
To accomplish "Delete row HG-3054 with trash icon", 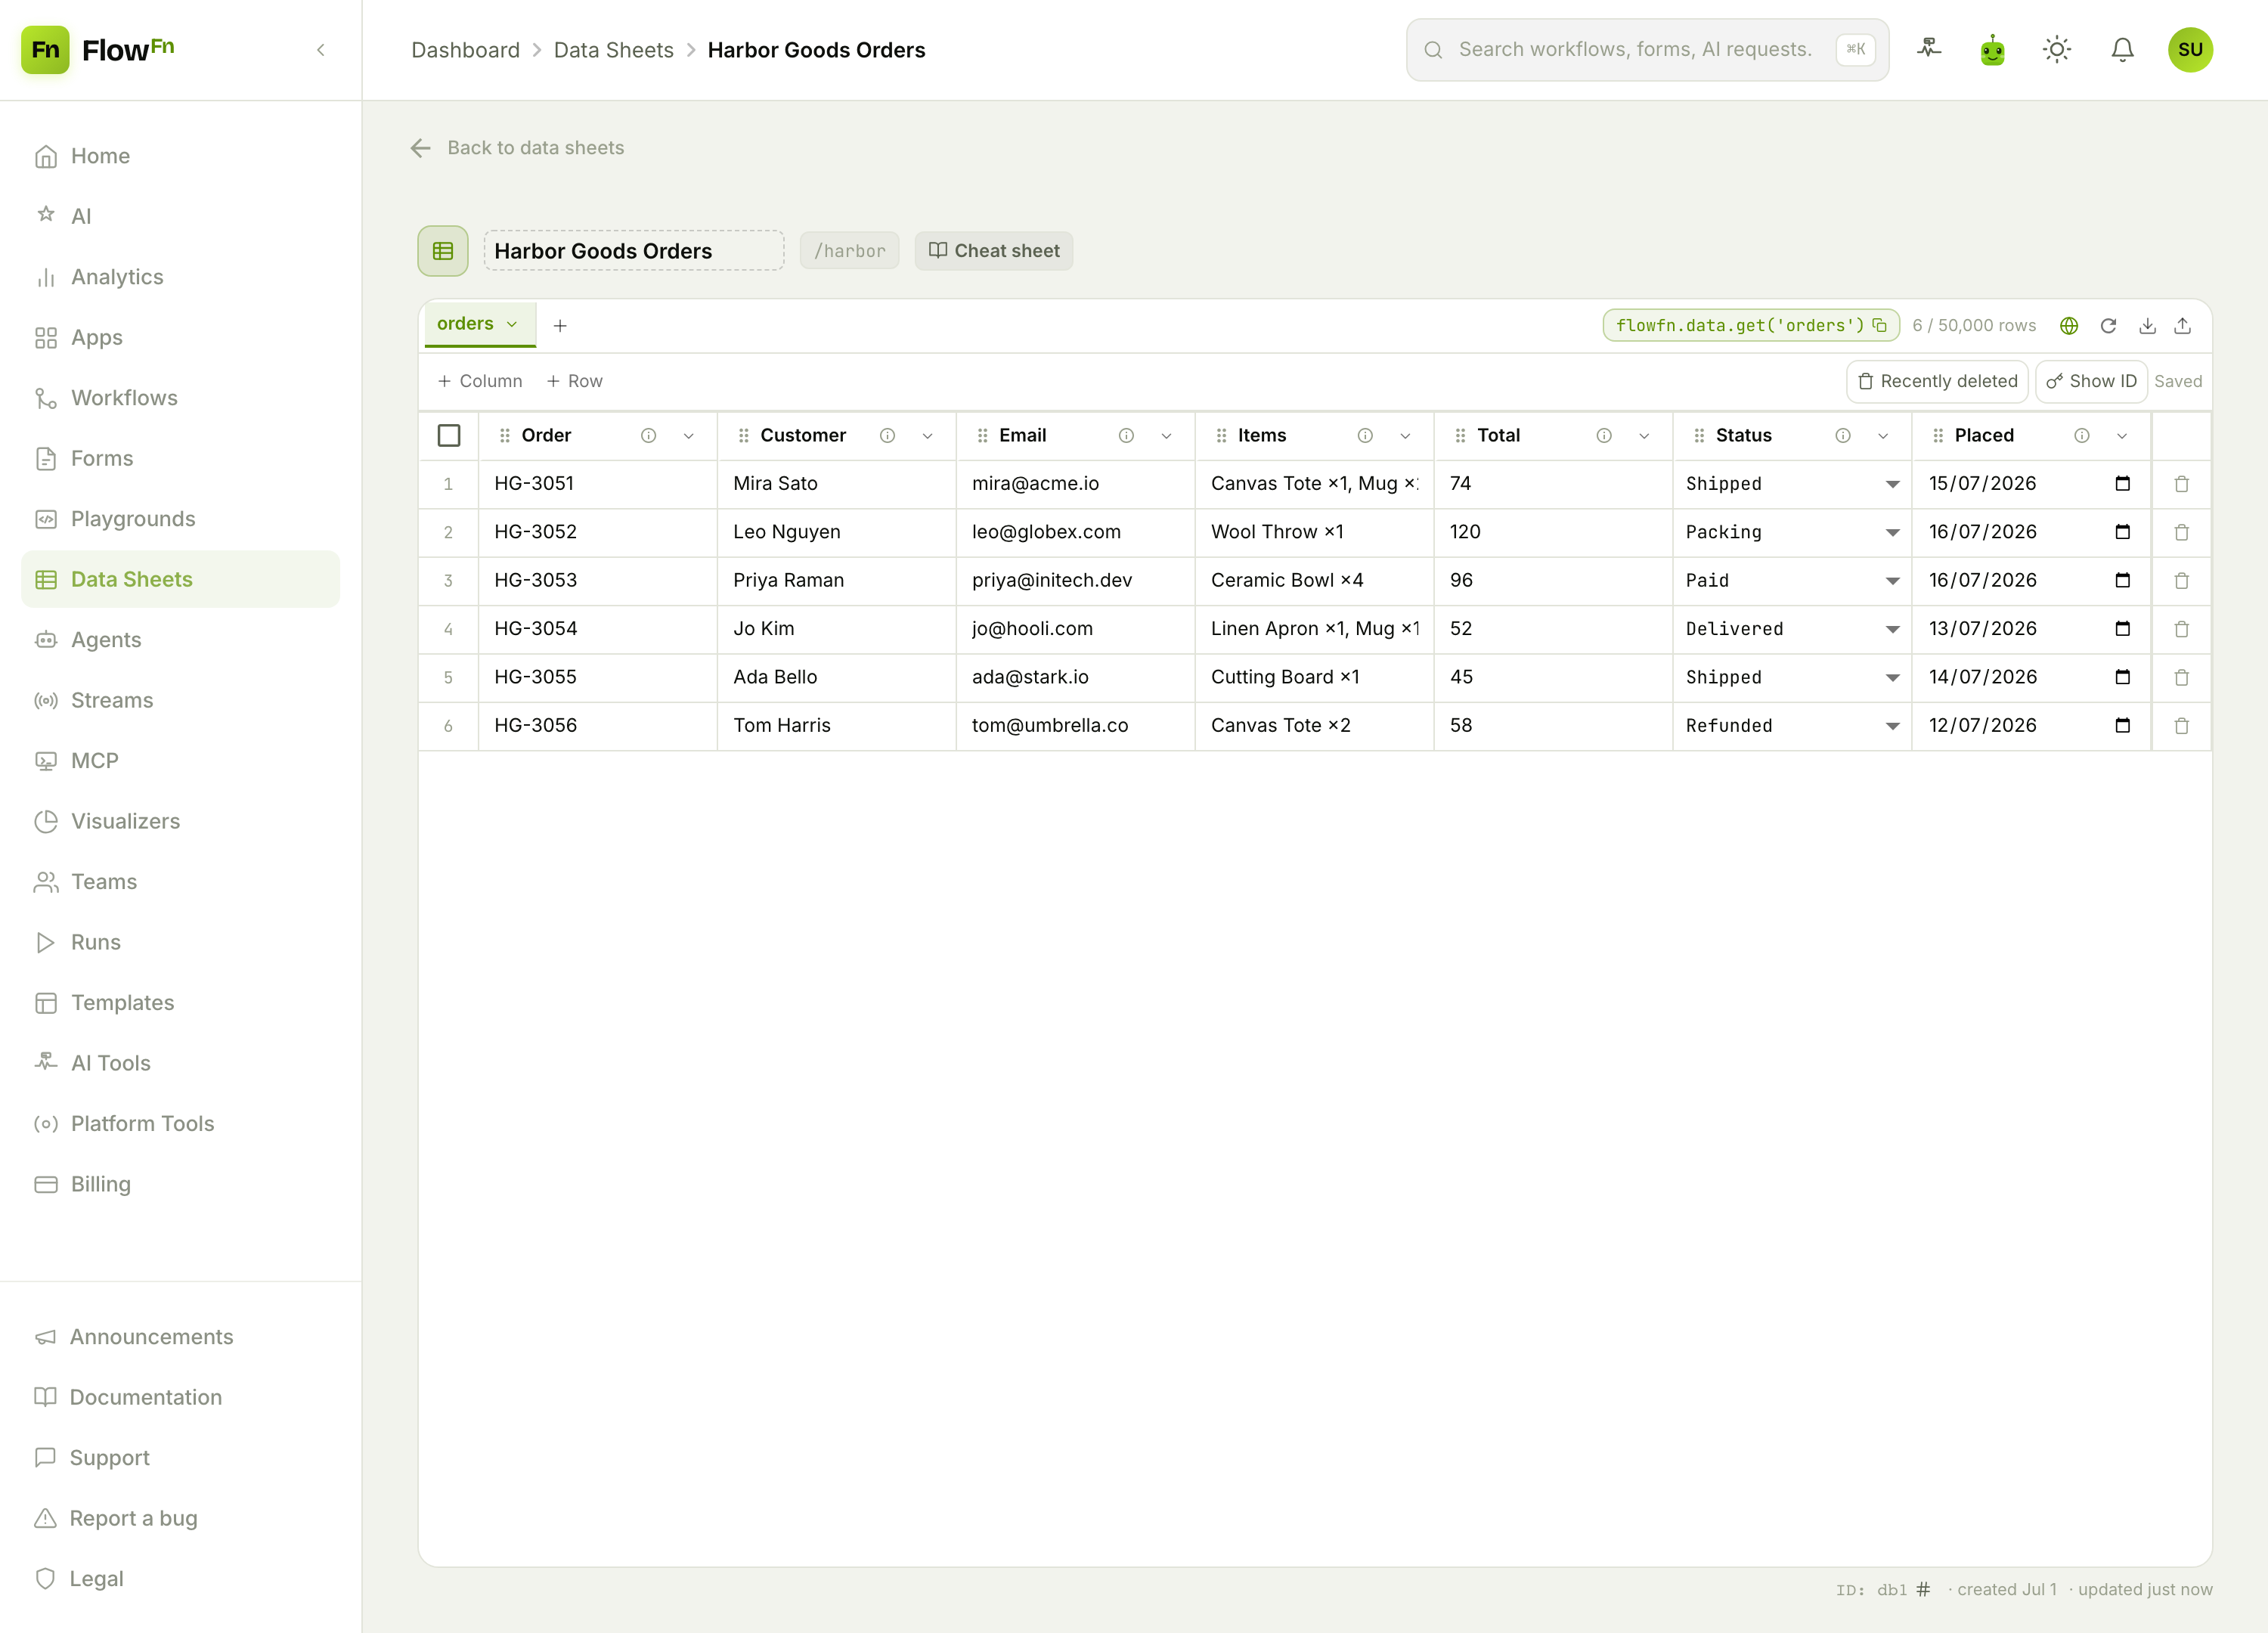I will click(x=2182, y=629).
